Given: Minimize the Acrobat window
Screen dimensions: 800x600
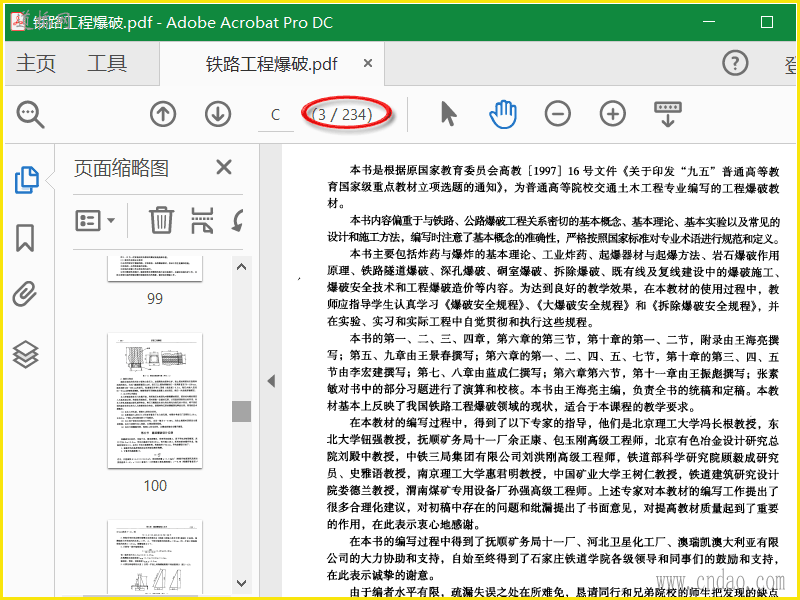Looking at the screenshot, I should coord(709,22).
